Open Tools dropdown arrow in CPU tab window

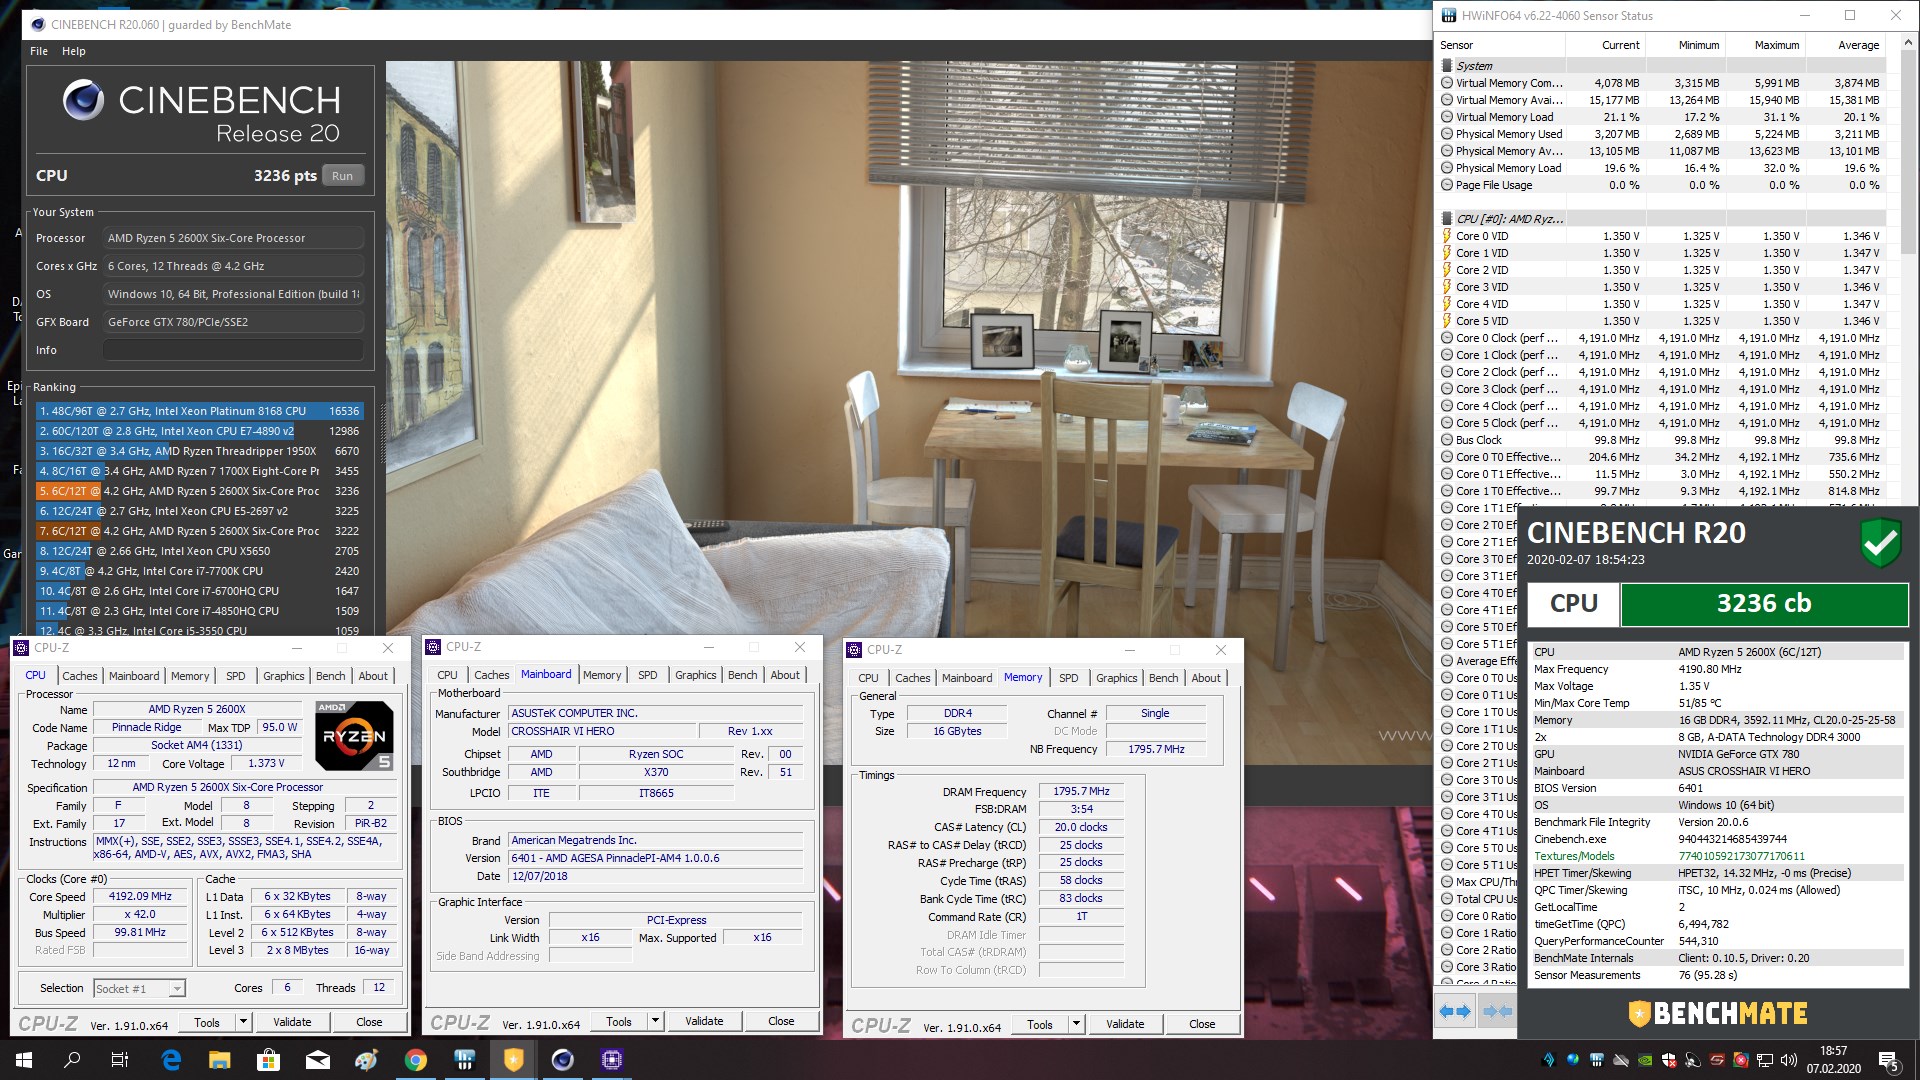pos(243,1022)
